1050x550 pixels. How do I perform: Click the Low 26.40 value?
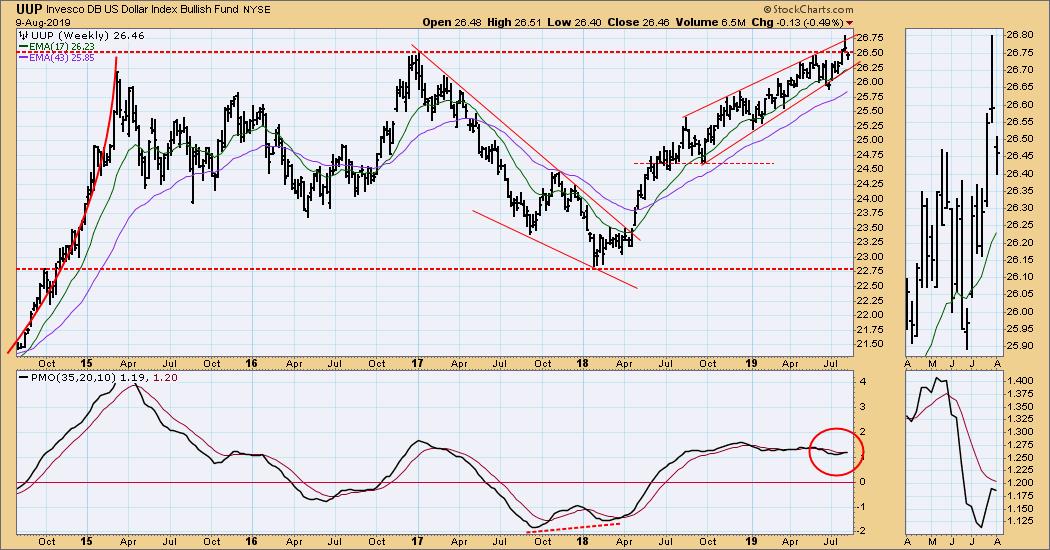tap(574, 21)
